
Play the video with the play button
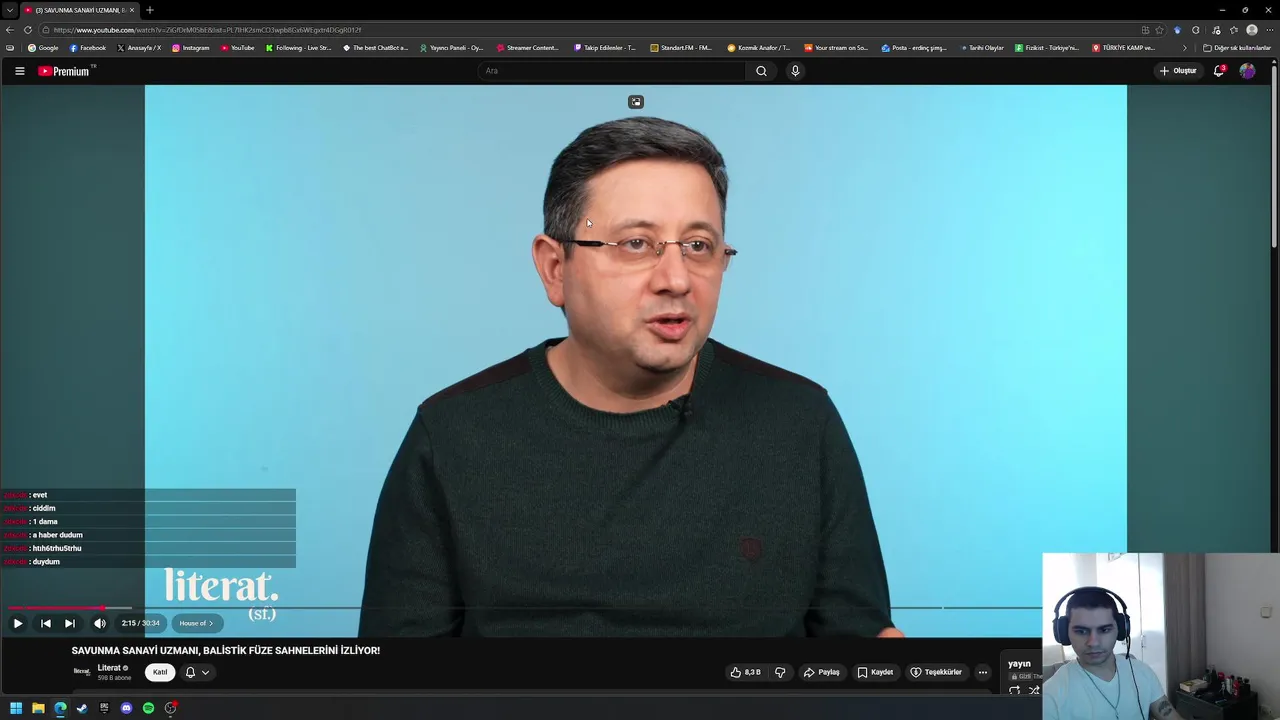[x=18, y=623]
